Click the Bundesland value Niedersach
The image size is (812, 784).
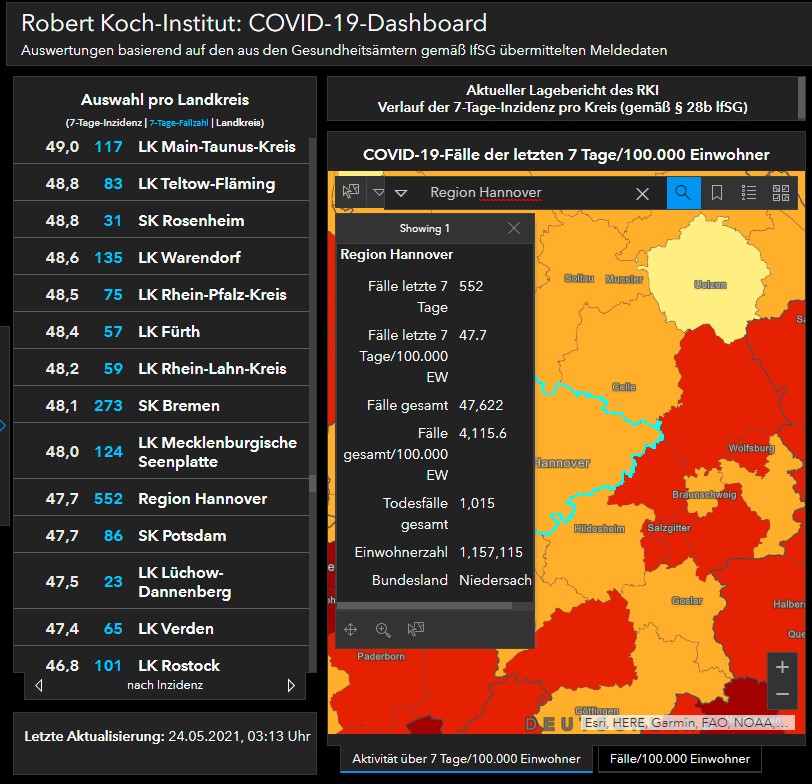(x=495, y=580)
